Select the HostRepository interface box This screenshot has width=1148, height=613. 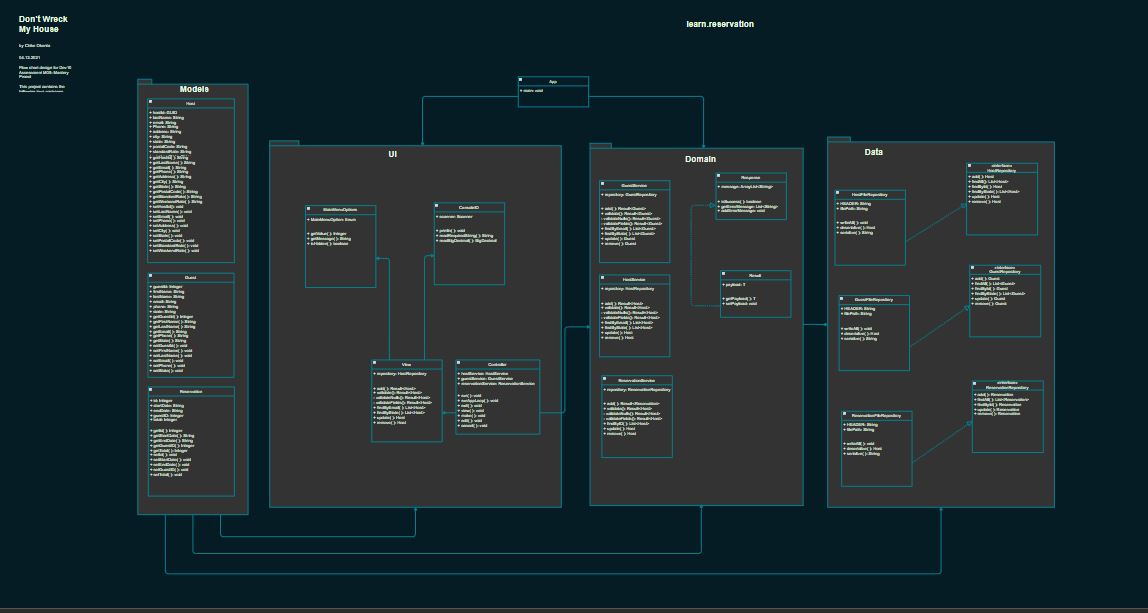tap(1002, 199)
